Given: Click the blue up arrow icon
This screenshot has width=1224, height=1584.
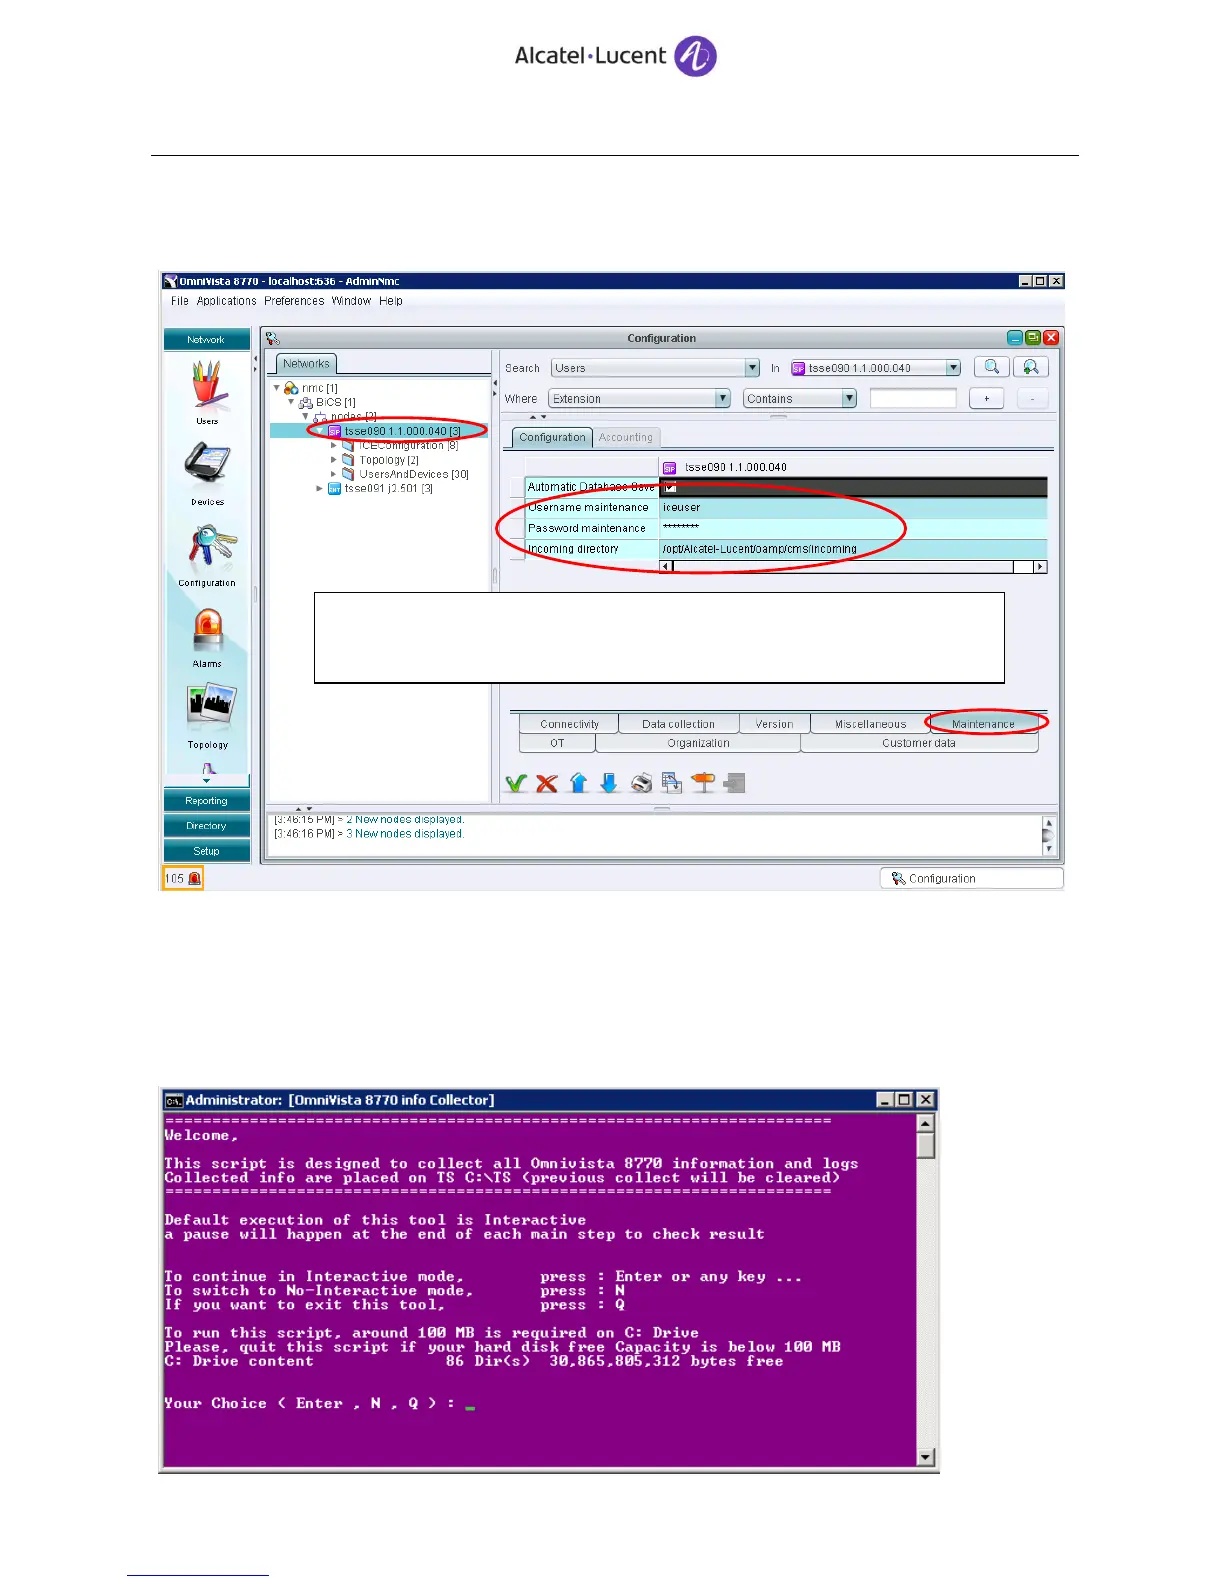Looking at the screenshot, I should (x=578, y=783).
